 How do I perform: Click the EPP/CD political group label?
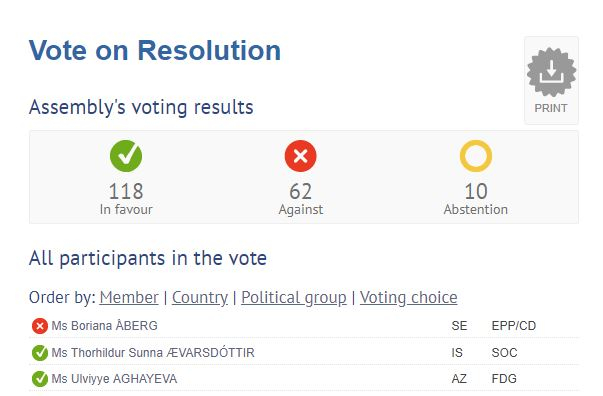pyautogui.click(x=514, y=326)
